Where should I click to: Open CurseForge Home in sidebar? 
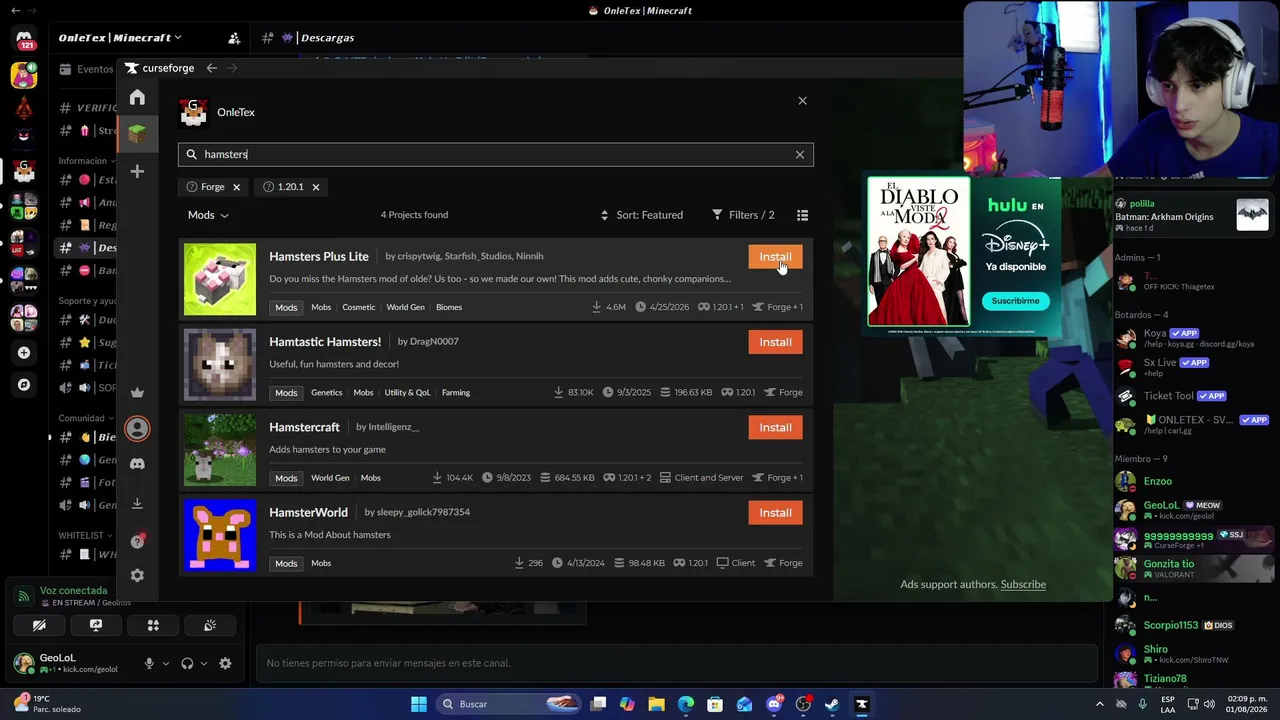pos(137,97)
